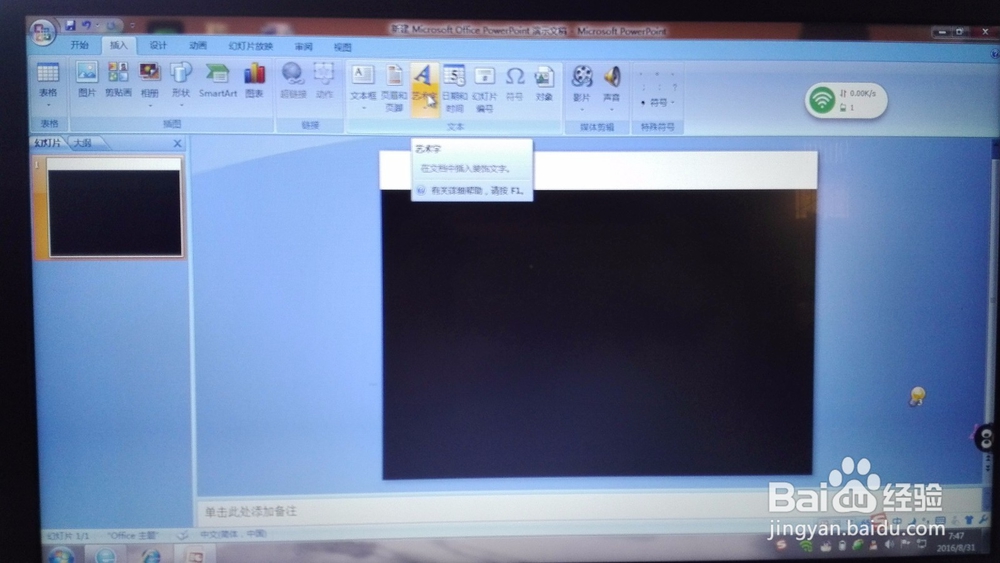Insert 幻灯片编号 slide number

pos(485,89)
